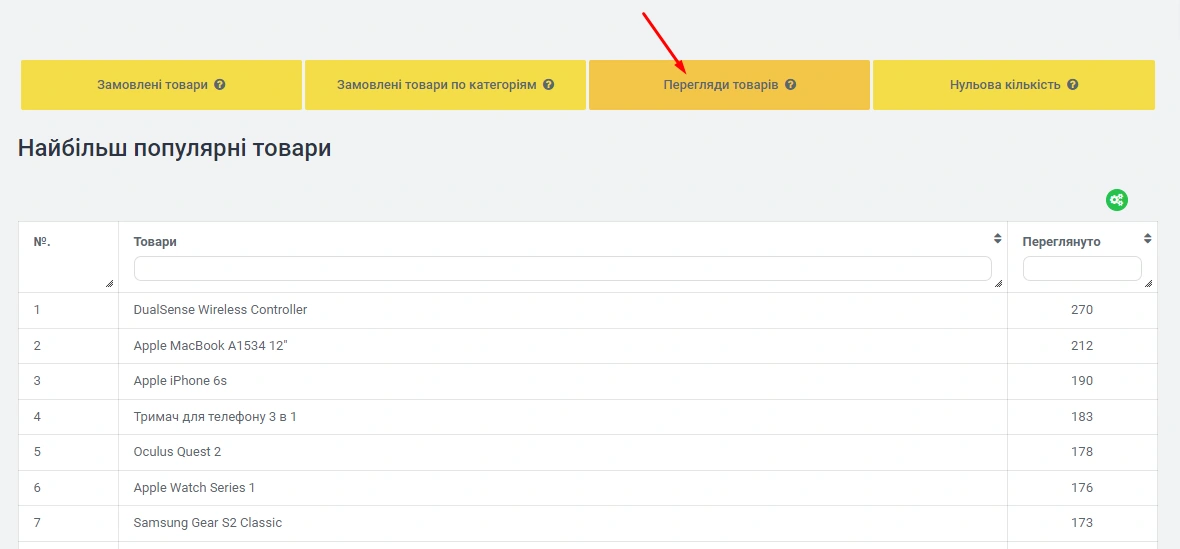Click help icon on Замовлені товари tab
This screenshot has height=549, width=1180.
(220, 85)
